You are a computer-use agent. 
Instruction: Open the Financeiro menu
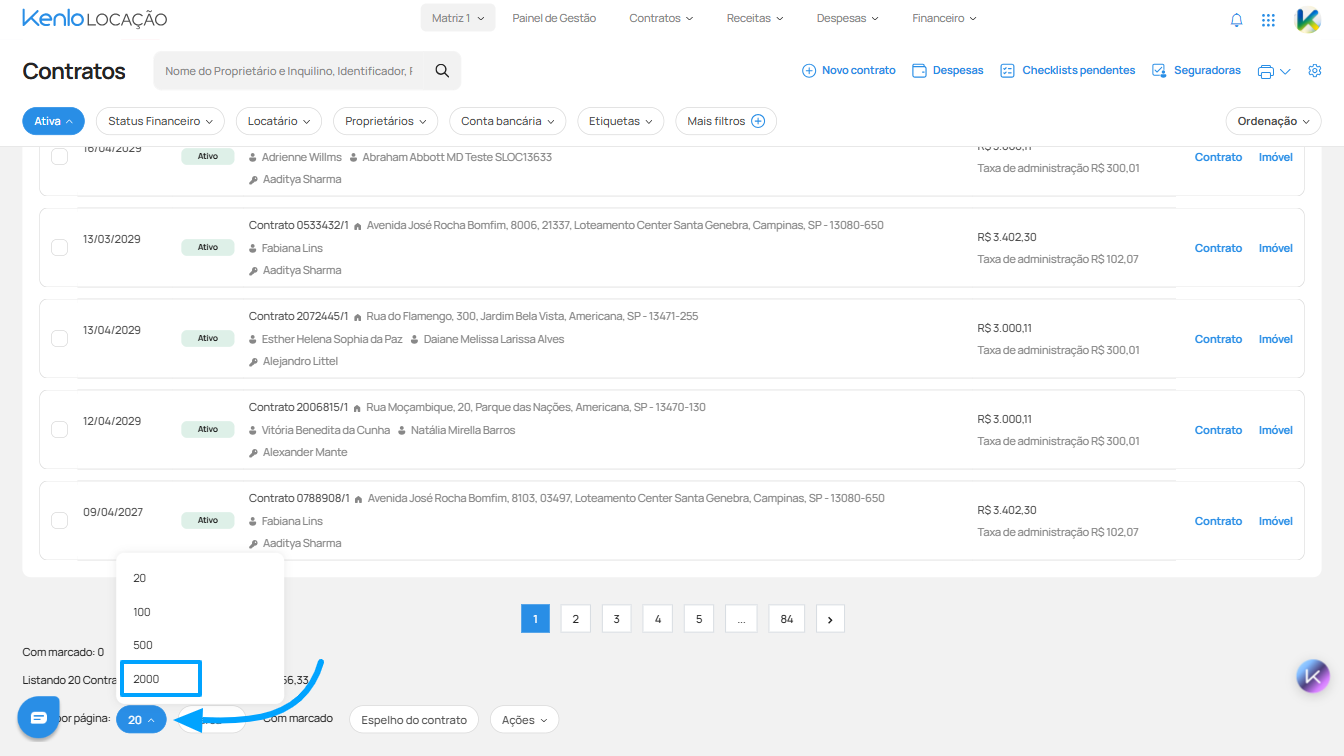[x=944, y=18]
